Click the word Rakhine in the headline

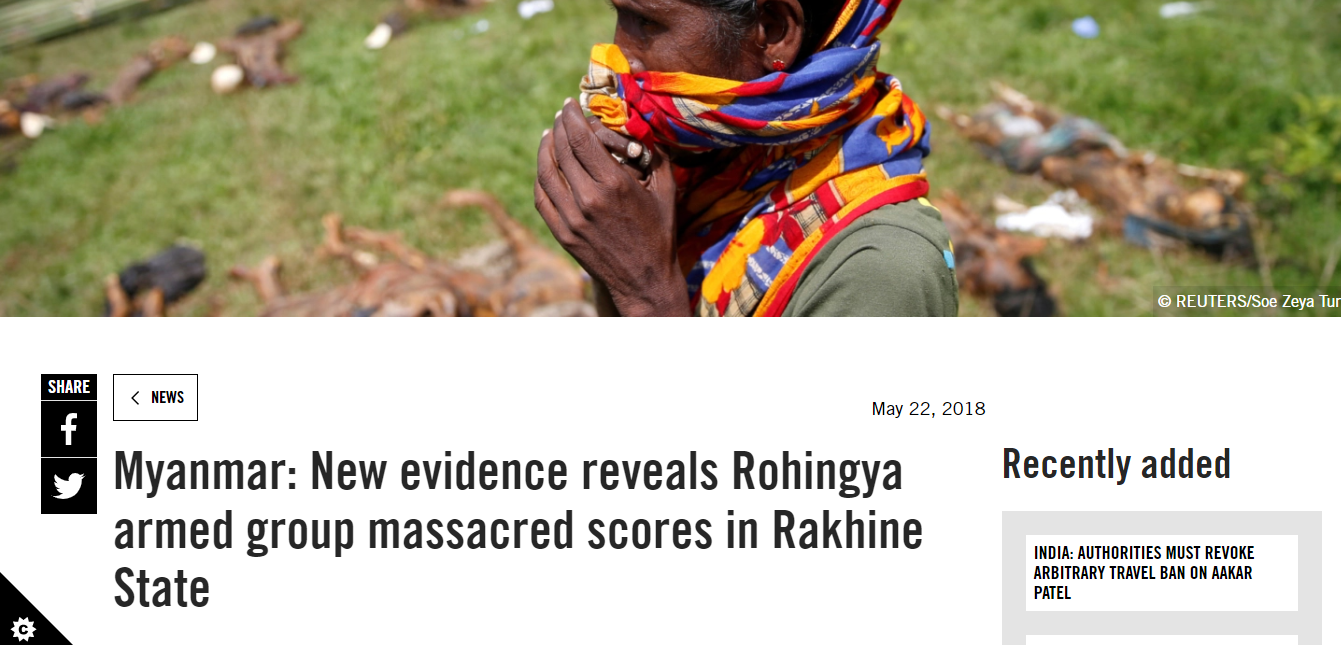847,531
